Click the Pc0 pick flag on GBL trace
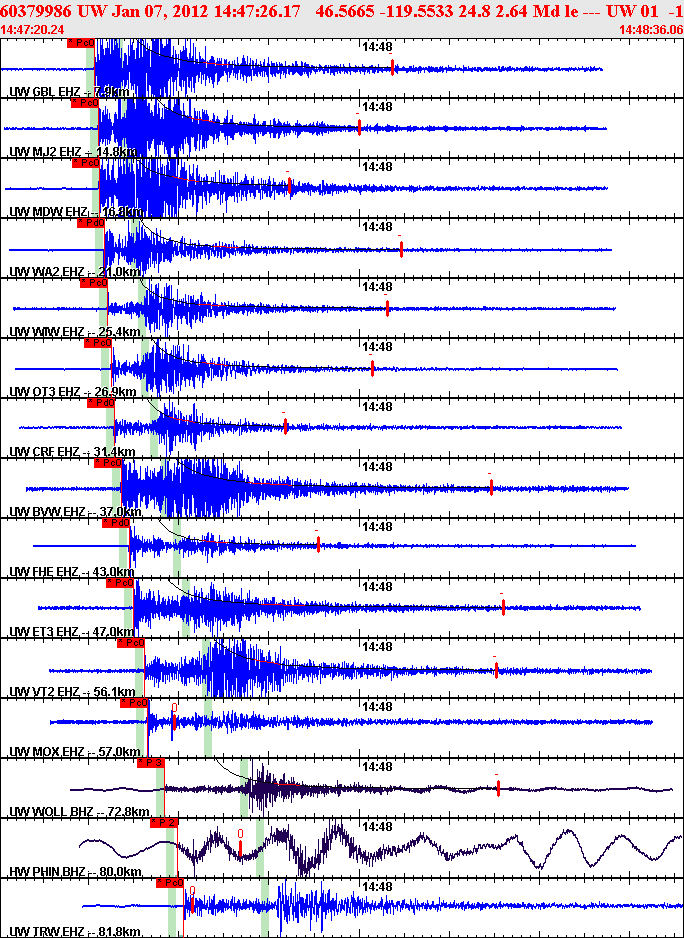 pyautogui.click(x=81, y=43)
